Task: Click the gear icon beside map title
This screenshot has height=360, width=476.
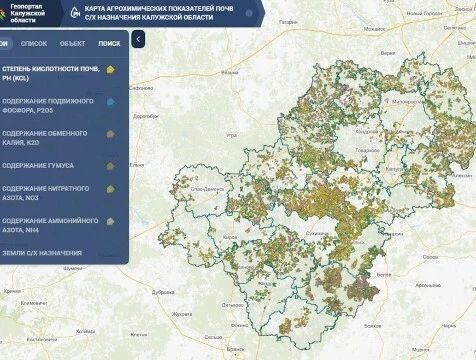Action: (249, 13)
